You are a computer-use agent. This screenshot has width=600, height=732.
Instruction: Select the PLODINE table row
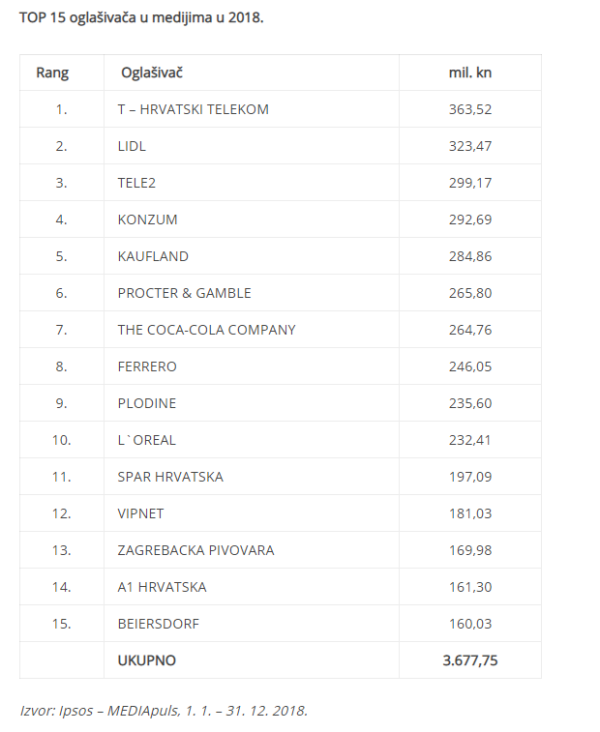click(146, 403)
